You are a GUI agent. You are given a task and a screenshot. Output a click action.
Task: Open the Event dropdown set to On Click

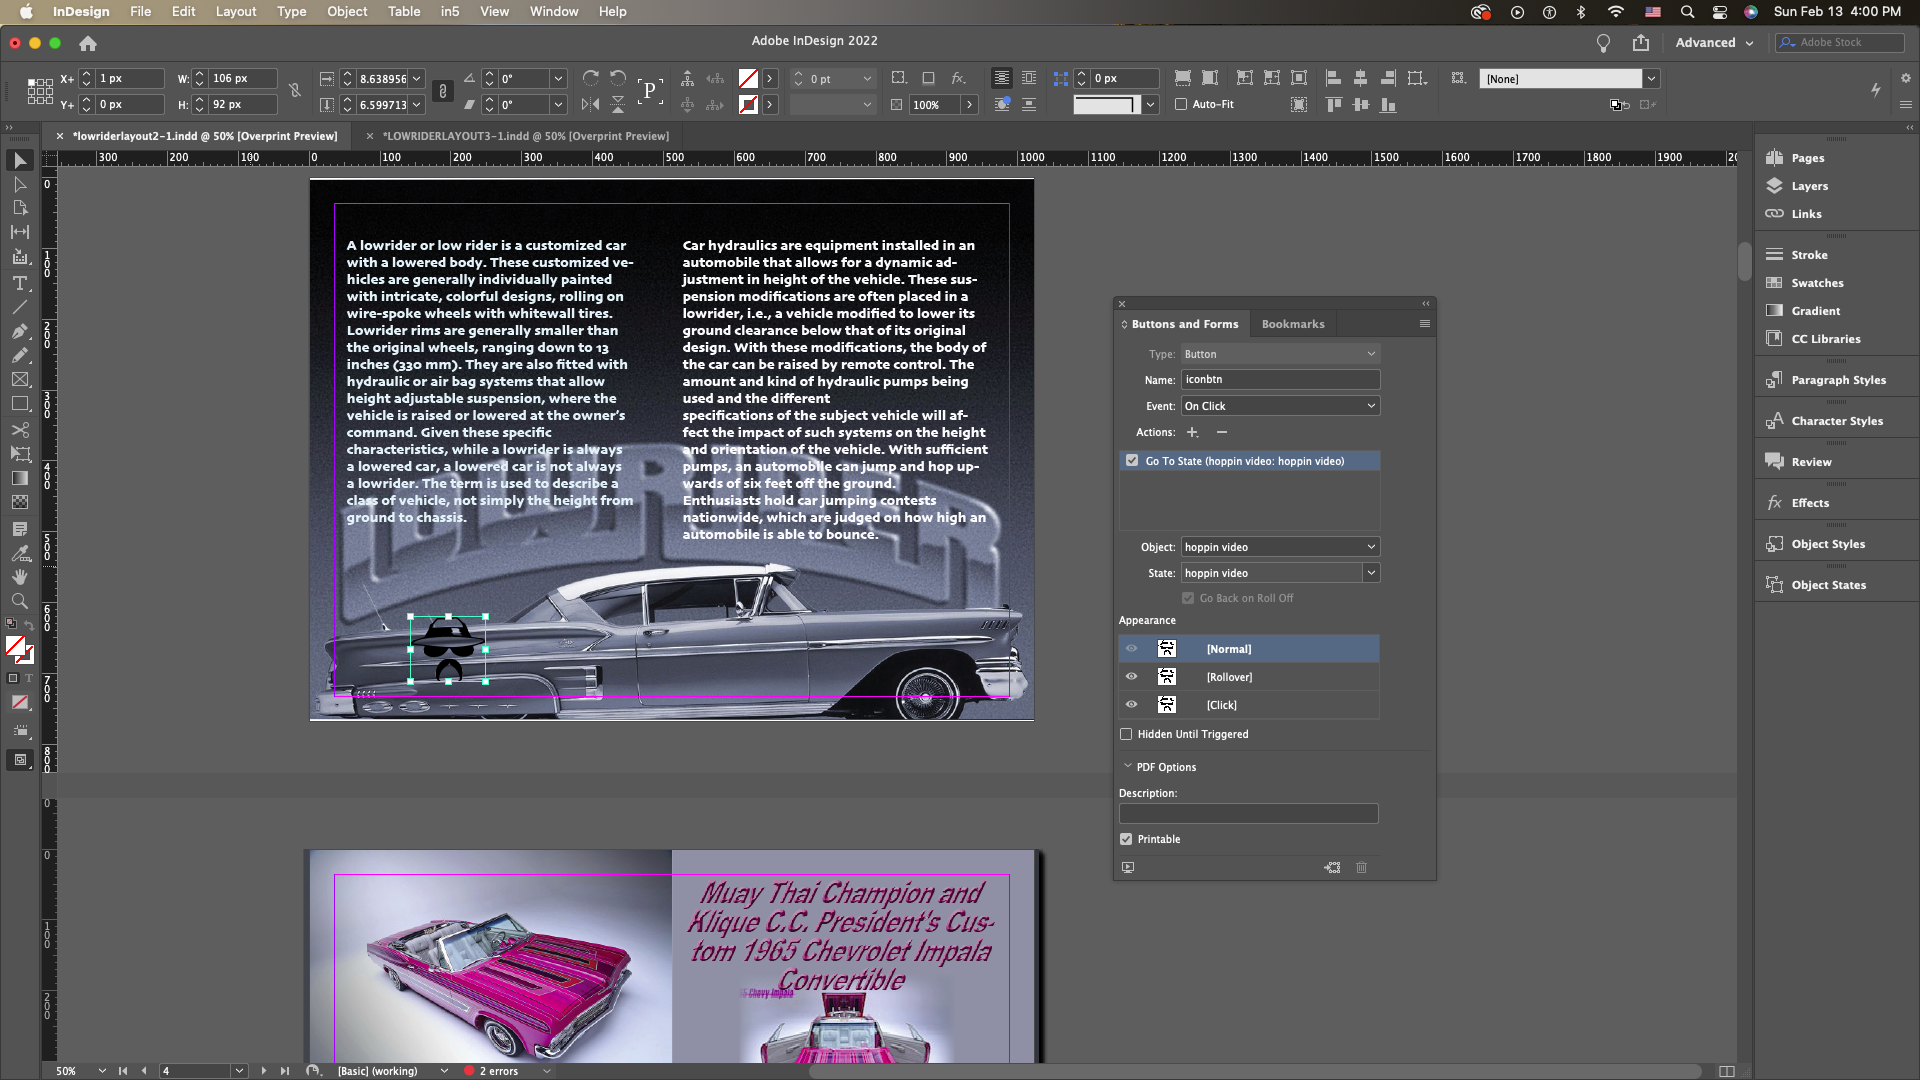[1280, 406]
